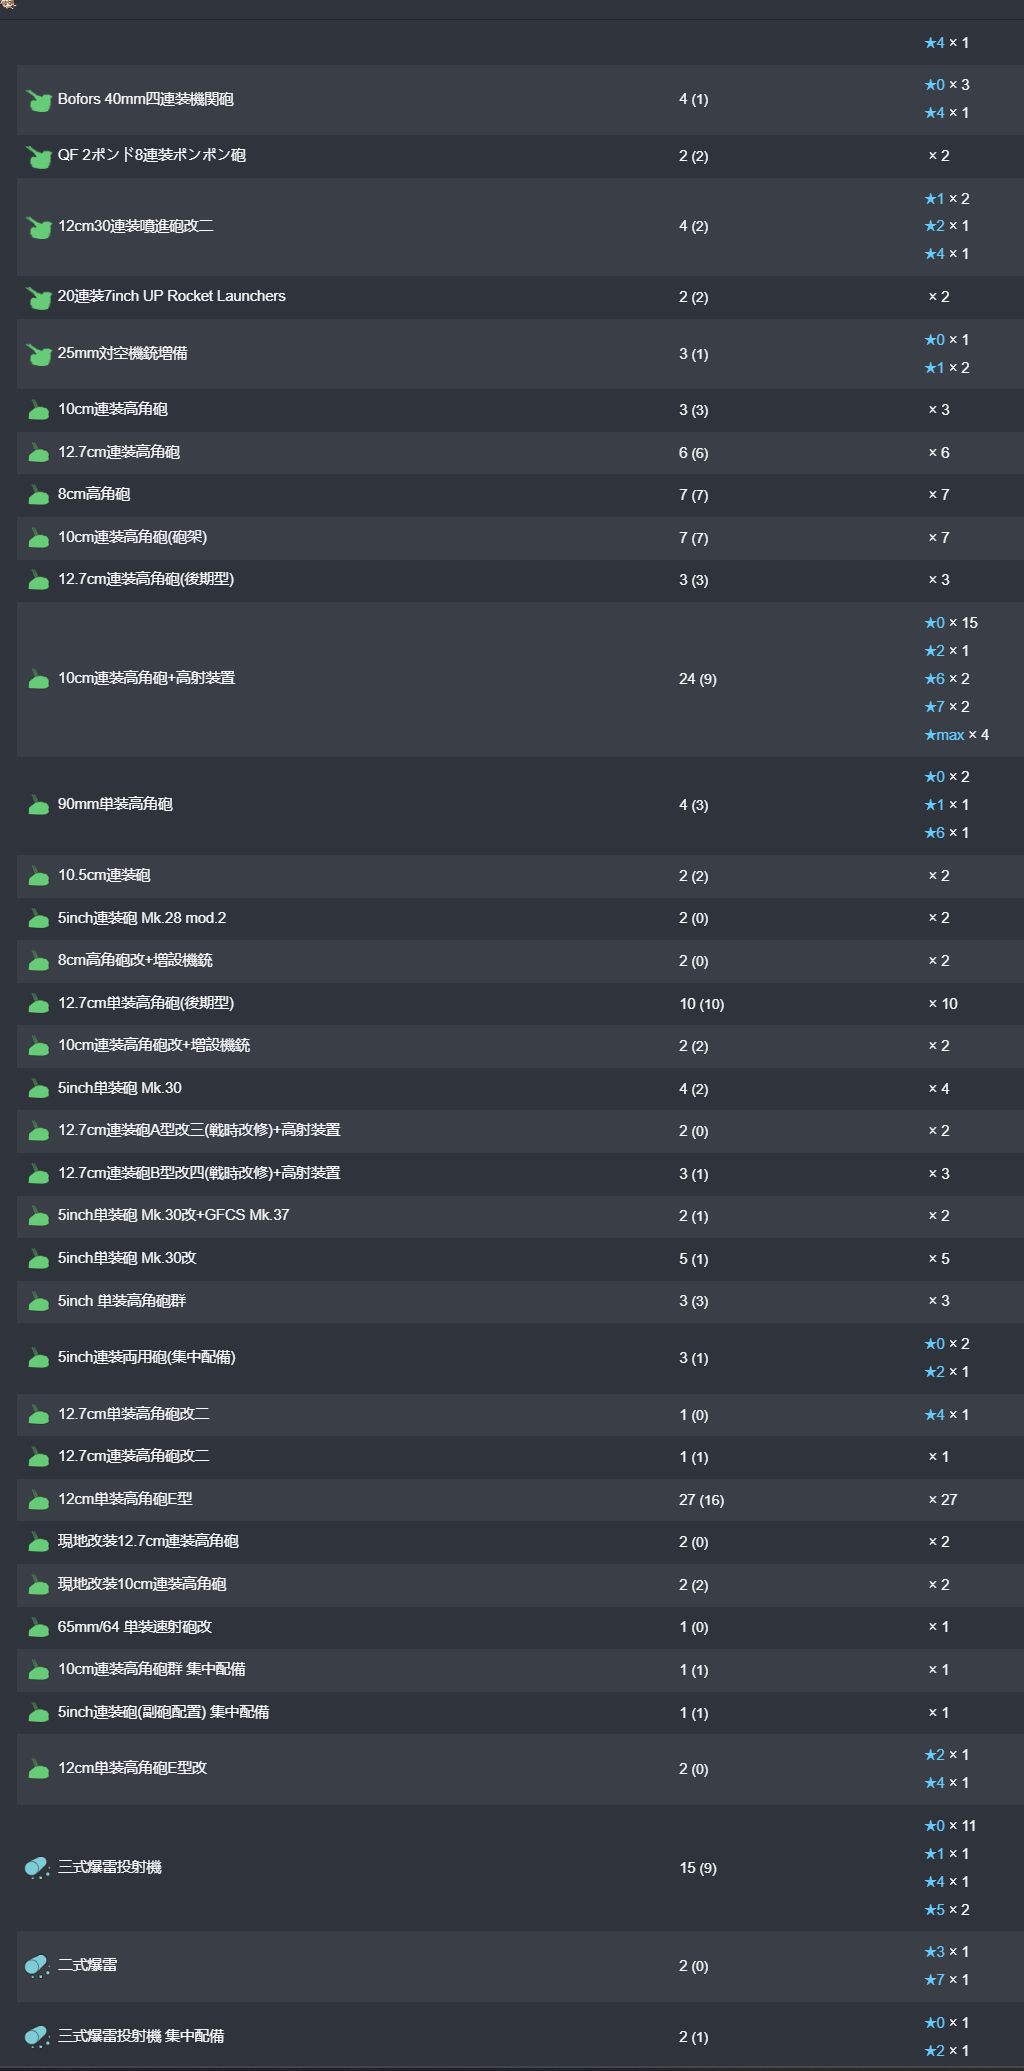This screenshot has height=2071, width=1024.
Task: Click the × 27 quantity entry
Action: pyautogui.click(x=943, y=1500)
